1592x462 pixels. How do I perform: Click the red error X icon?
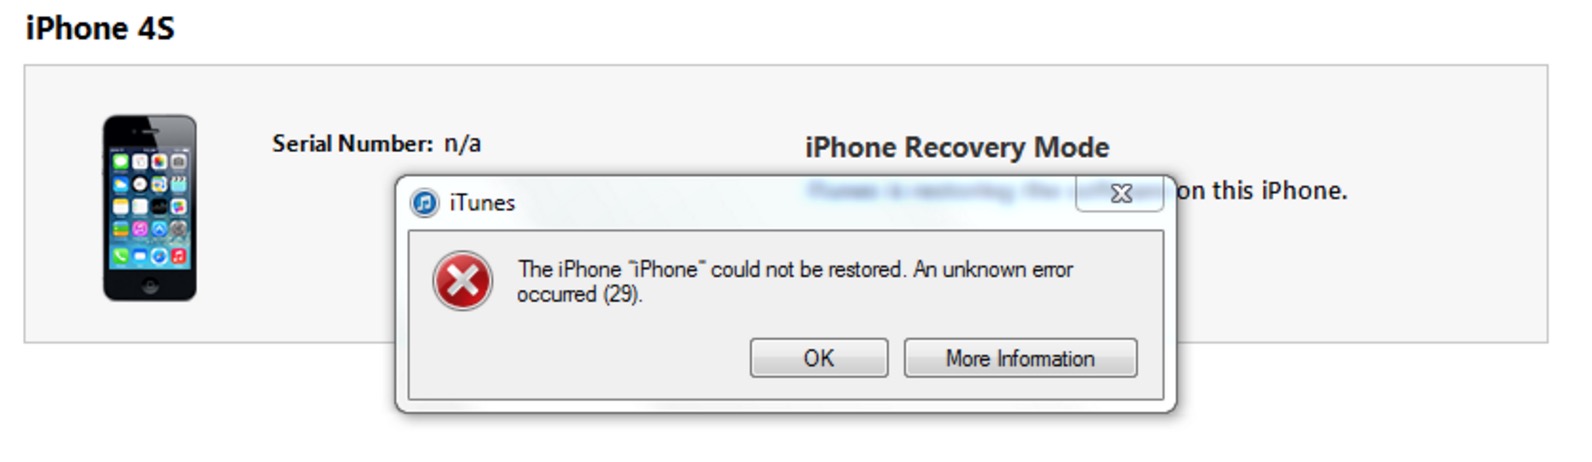[462, 281]
